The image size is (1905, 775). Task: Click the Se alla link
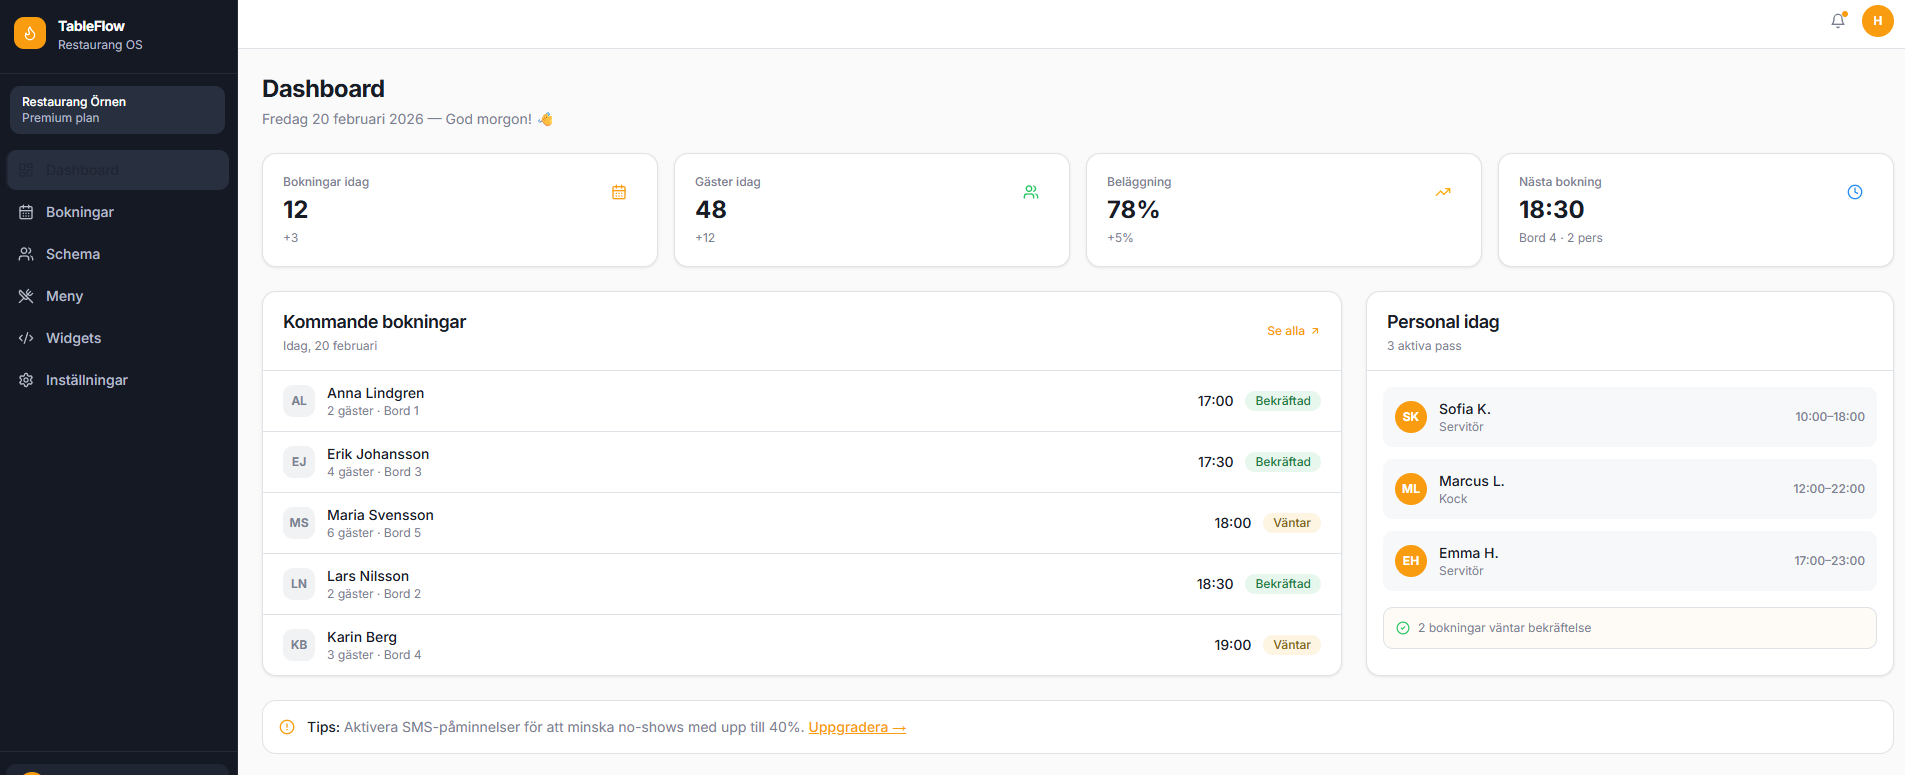click(1293, 331)
